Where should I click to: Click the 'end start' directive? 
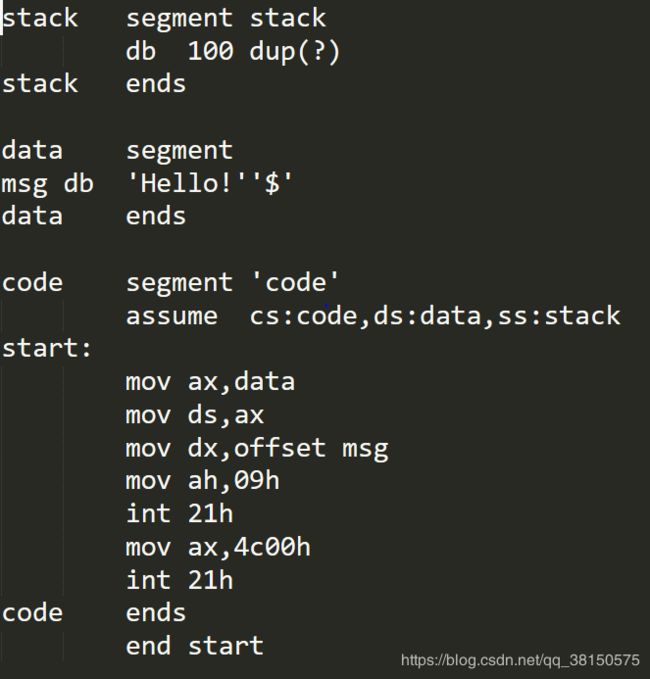tap(194, 647)
